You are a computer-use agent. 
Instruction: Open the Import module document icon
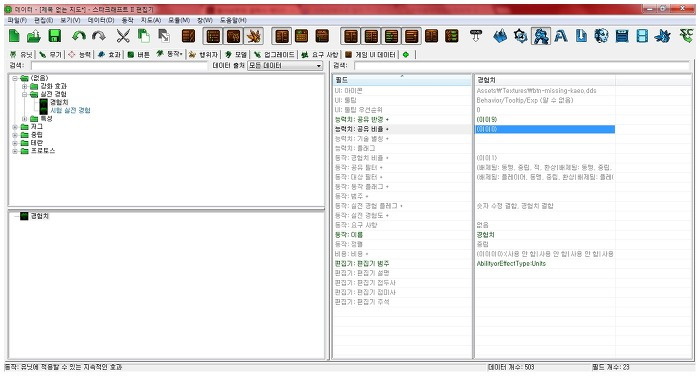(x=581, y=36)
